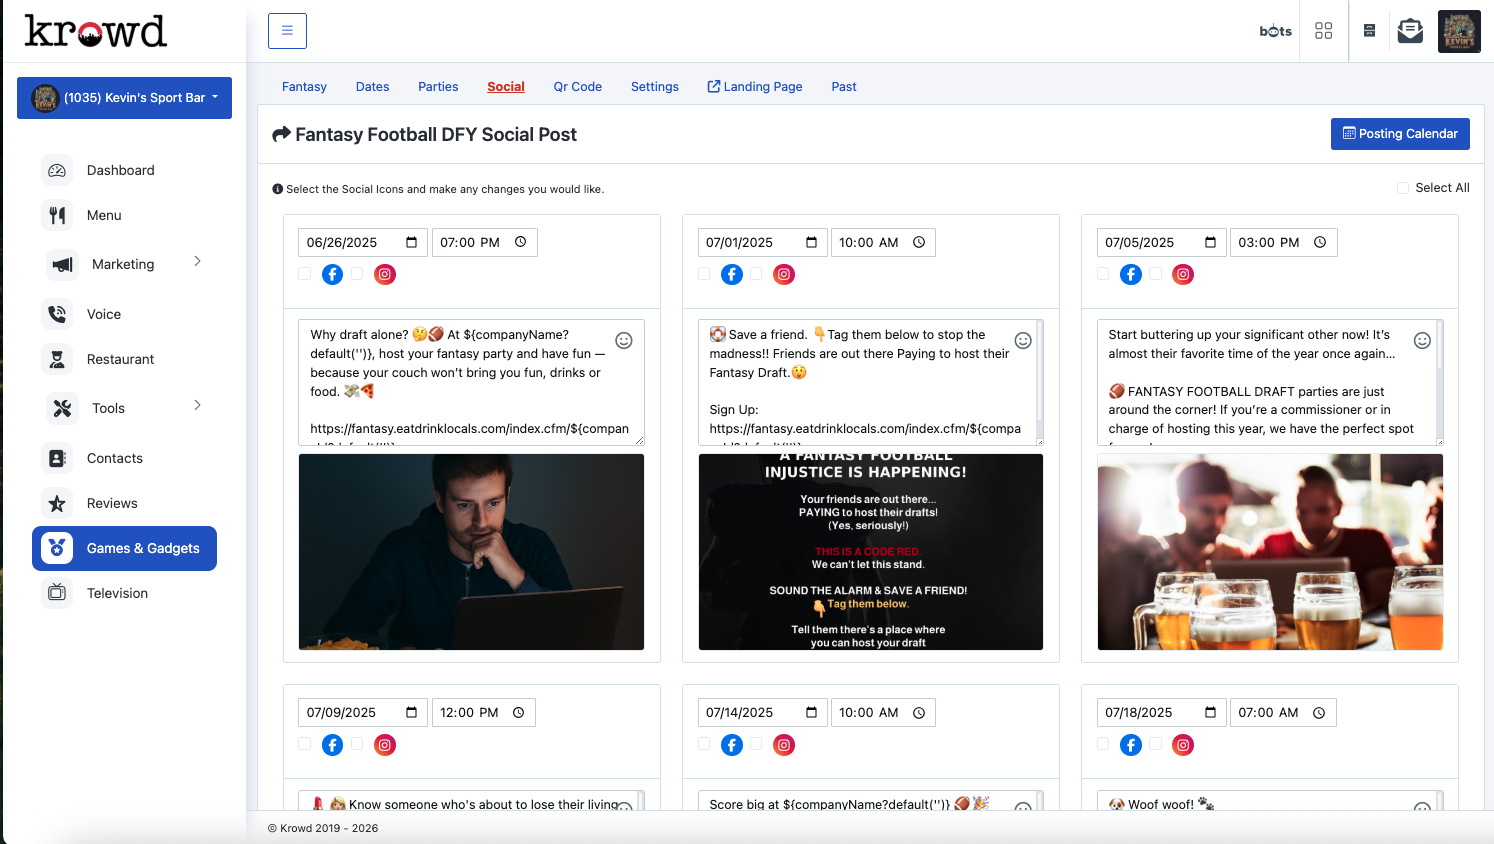Expand the Marketing sidebar submenu

pos(124,264)
